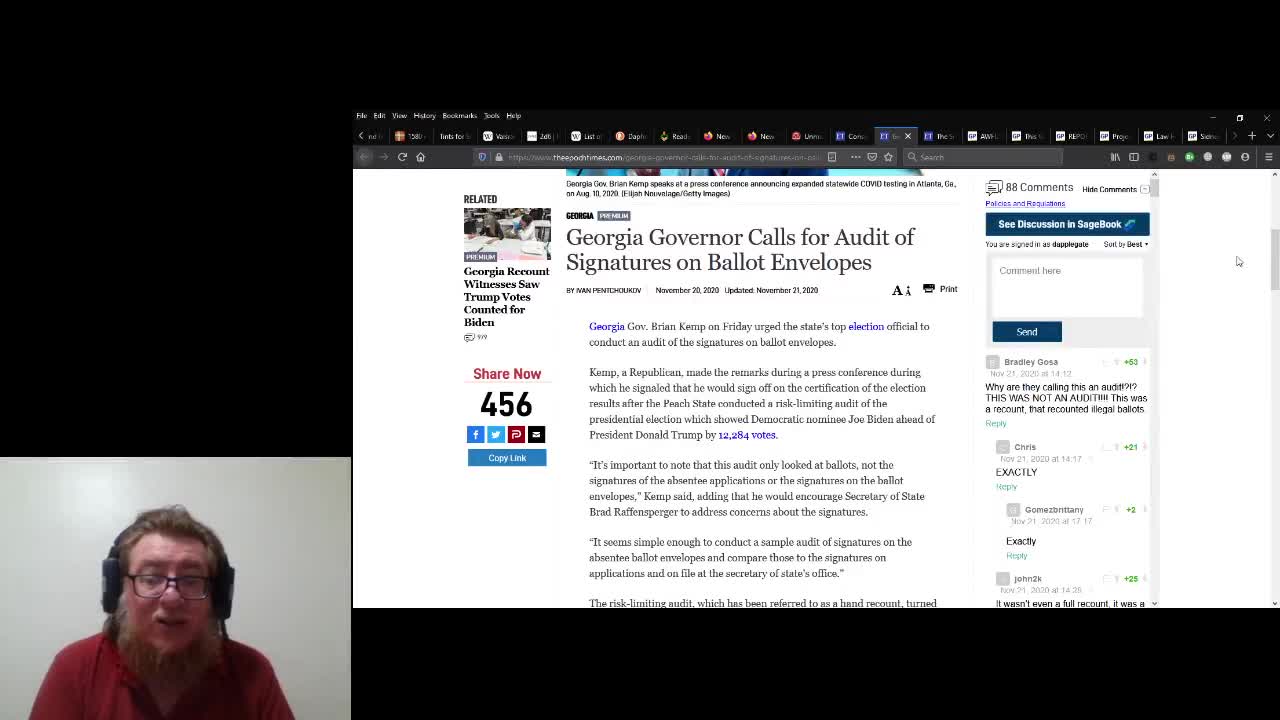Screen dimensions: 1280x720
Task: Open the page actions three-dot menu
Action: point(855,157)
